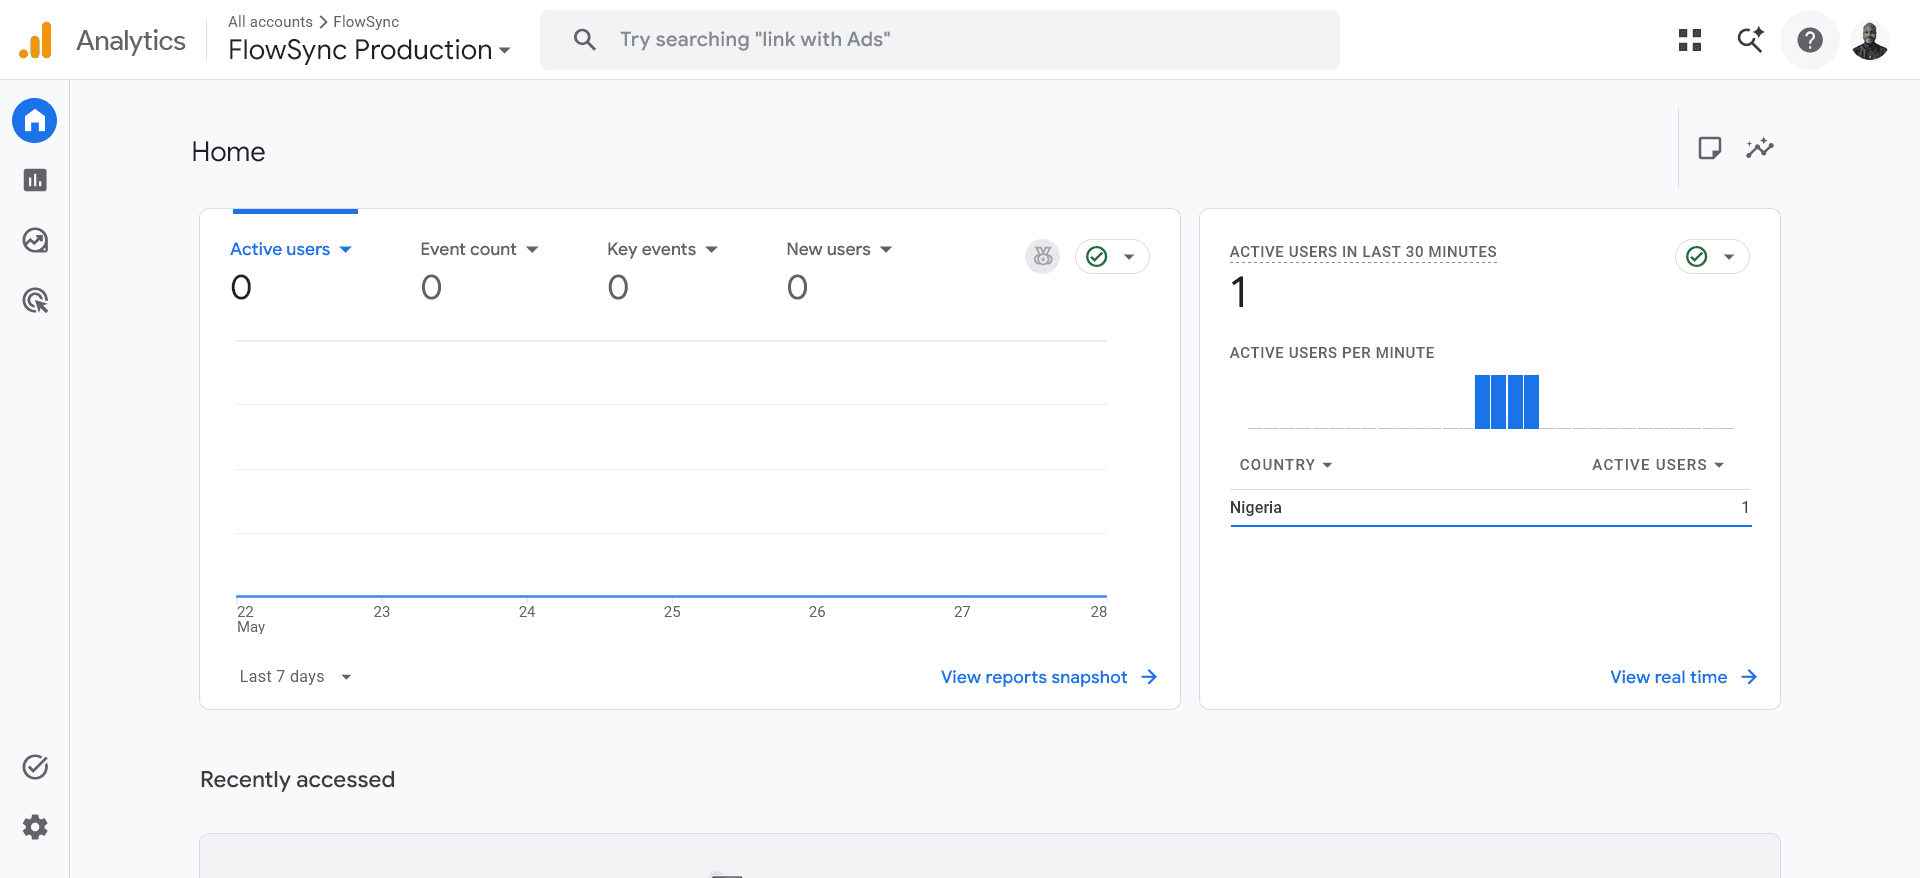
Task: Click the medal comparison icon in overview card
Action: coord(1043,257)
